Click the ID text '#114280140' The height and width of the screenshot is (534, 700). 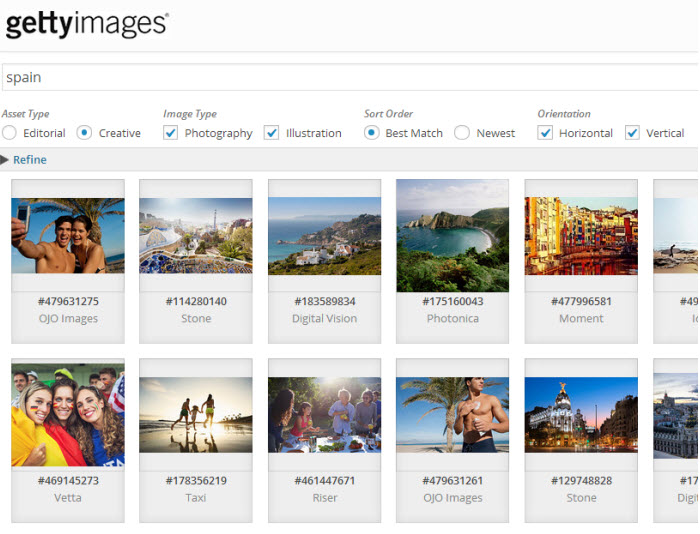(x=196, y=301)
